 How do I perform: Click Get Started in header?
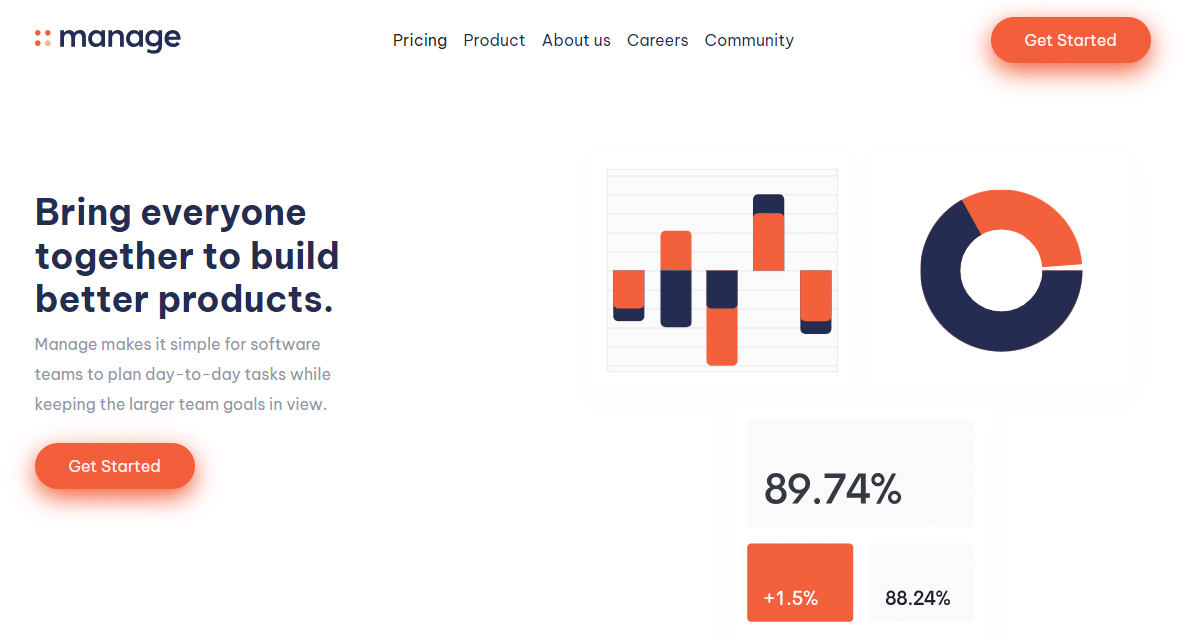(1070, 40)
